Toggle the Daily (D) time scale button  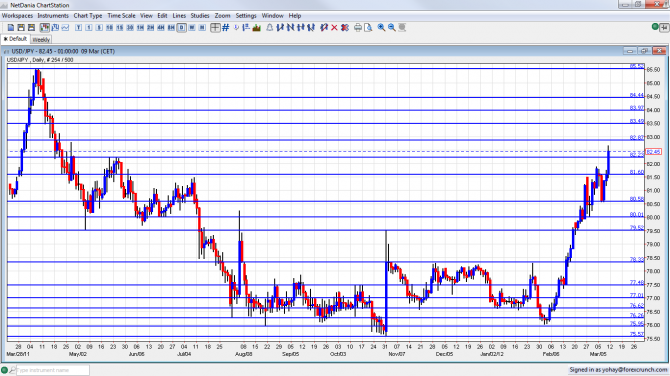click(182, 28)
